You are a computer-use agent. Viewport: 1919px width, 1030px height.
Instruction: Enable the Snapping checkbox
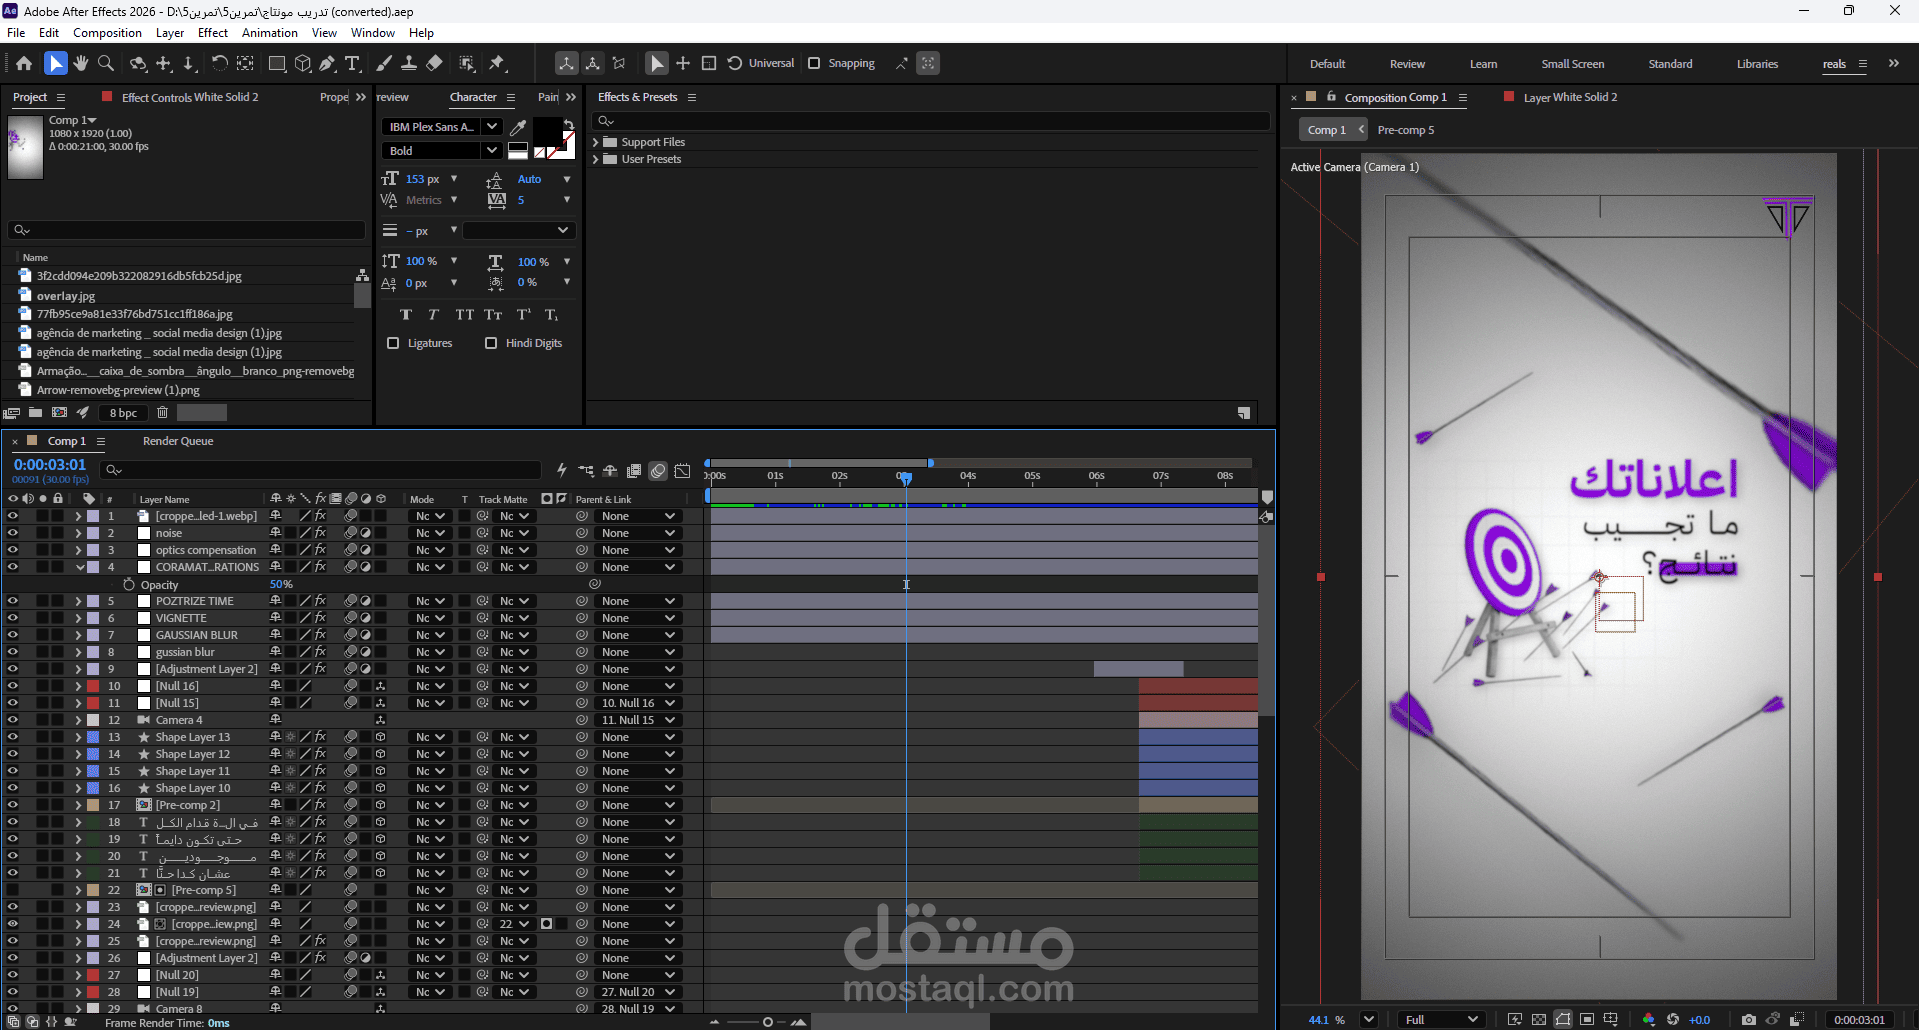tap(814, 63)
